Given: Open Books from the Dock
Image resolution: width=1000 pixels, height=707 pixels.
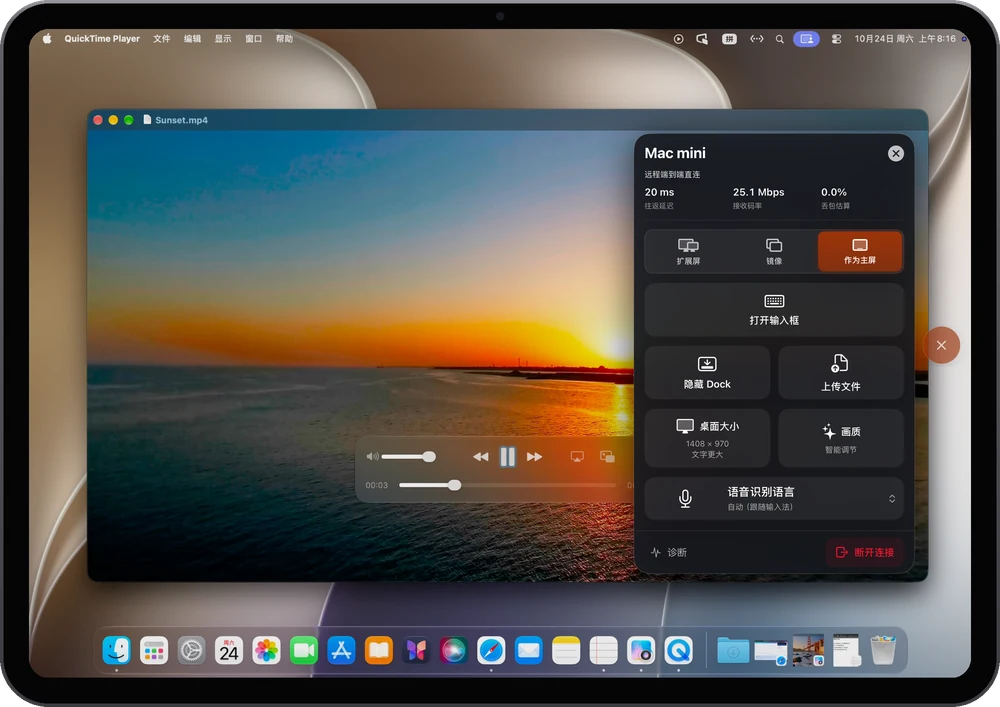Looking at the screenshot, I should click(x=379, y=650).
